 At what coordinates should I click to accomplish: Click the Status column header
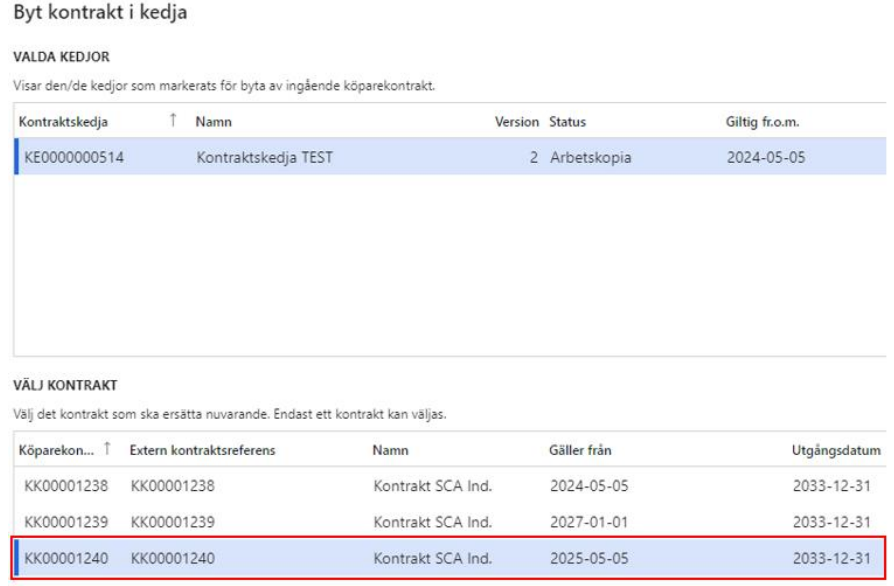coord(567,122)
